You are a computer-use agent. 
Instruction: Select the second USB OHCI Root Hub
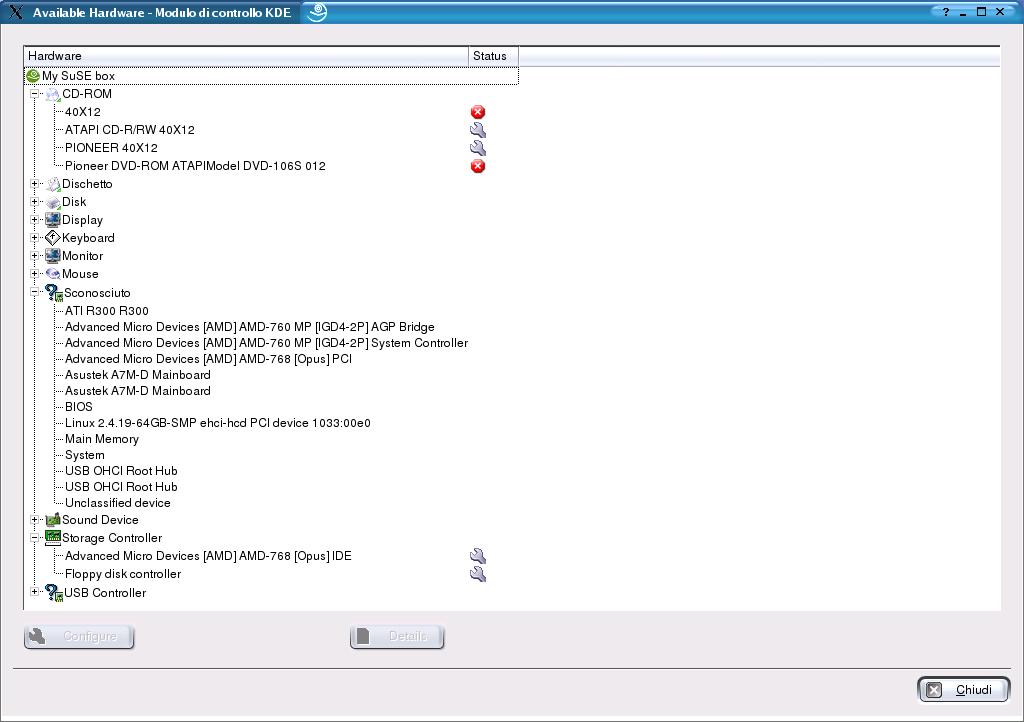(x=121, y=487)
